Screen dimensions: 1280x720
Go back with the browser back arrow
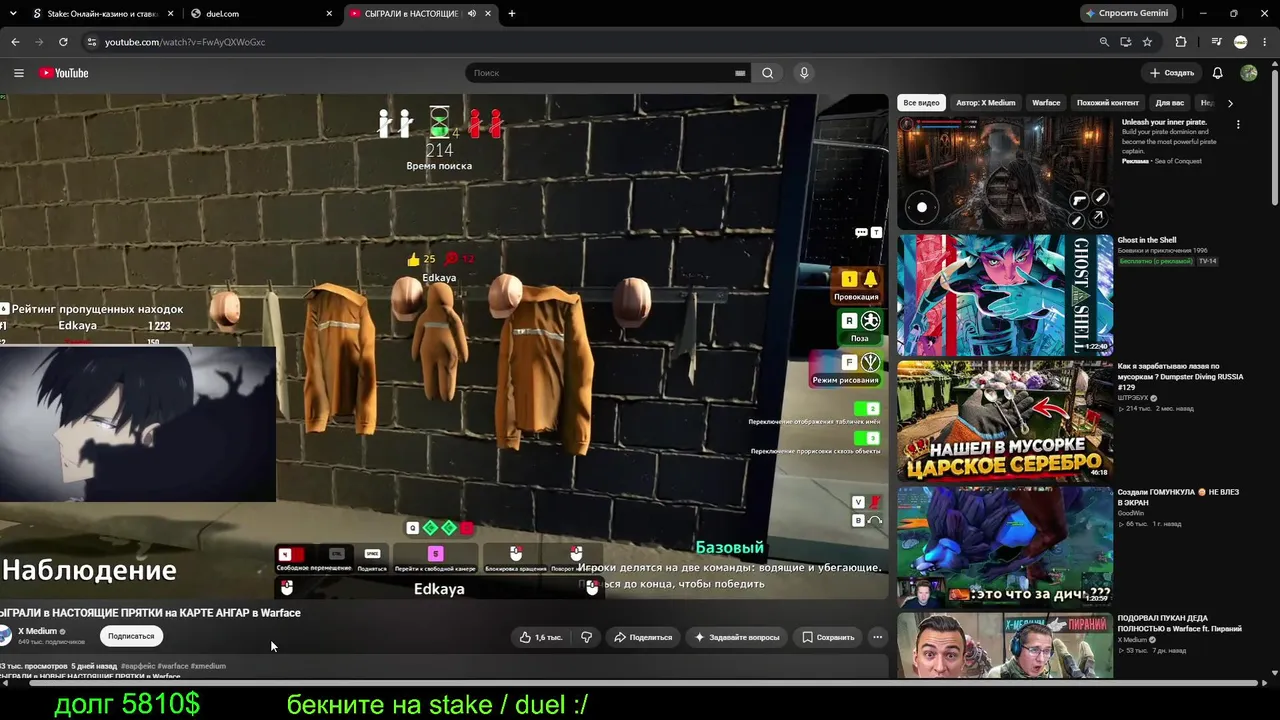click(x=15, y=42)
